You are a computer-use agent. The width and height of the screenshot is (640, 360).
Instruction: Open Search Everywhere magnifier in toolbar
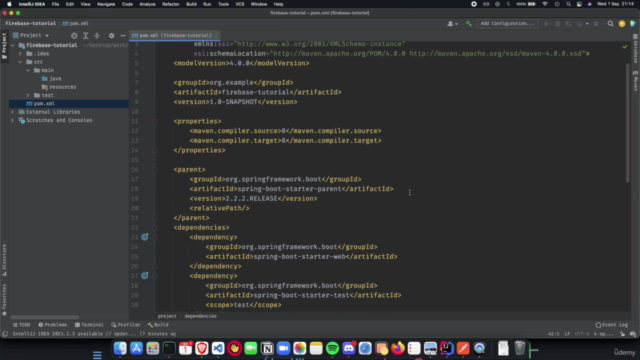[x=610, y=24]
